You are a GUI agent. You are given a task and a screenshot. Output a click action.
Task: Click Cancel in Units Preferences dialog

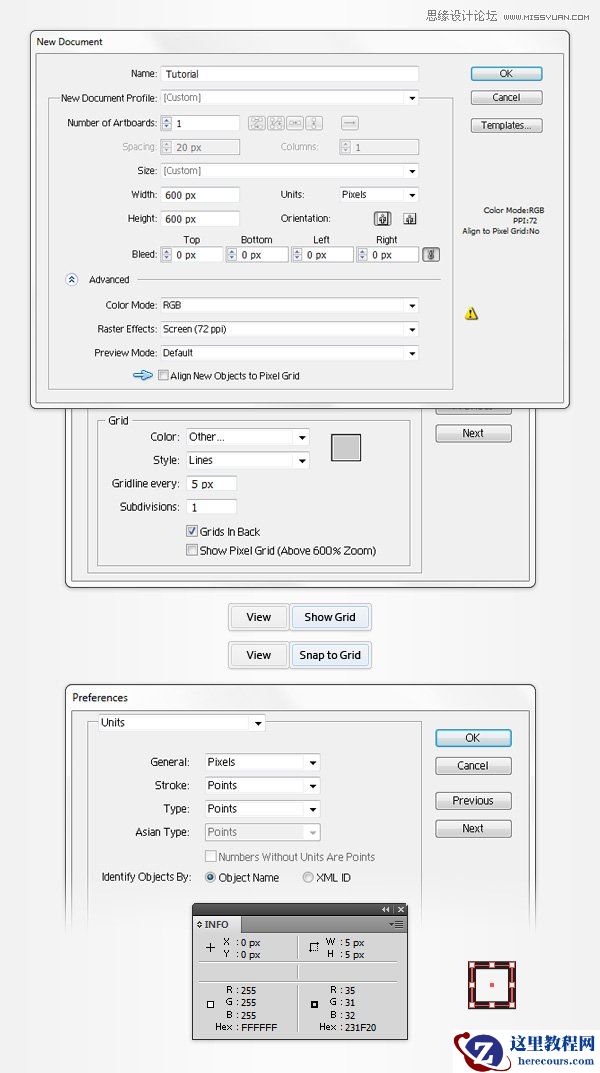pyautogui.click(x=473, y=766)
